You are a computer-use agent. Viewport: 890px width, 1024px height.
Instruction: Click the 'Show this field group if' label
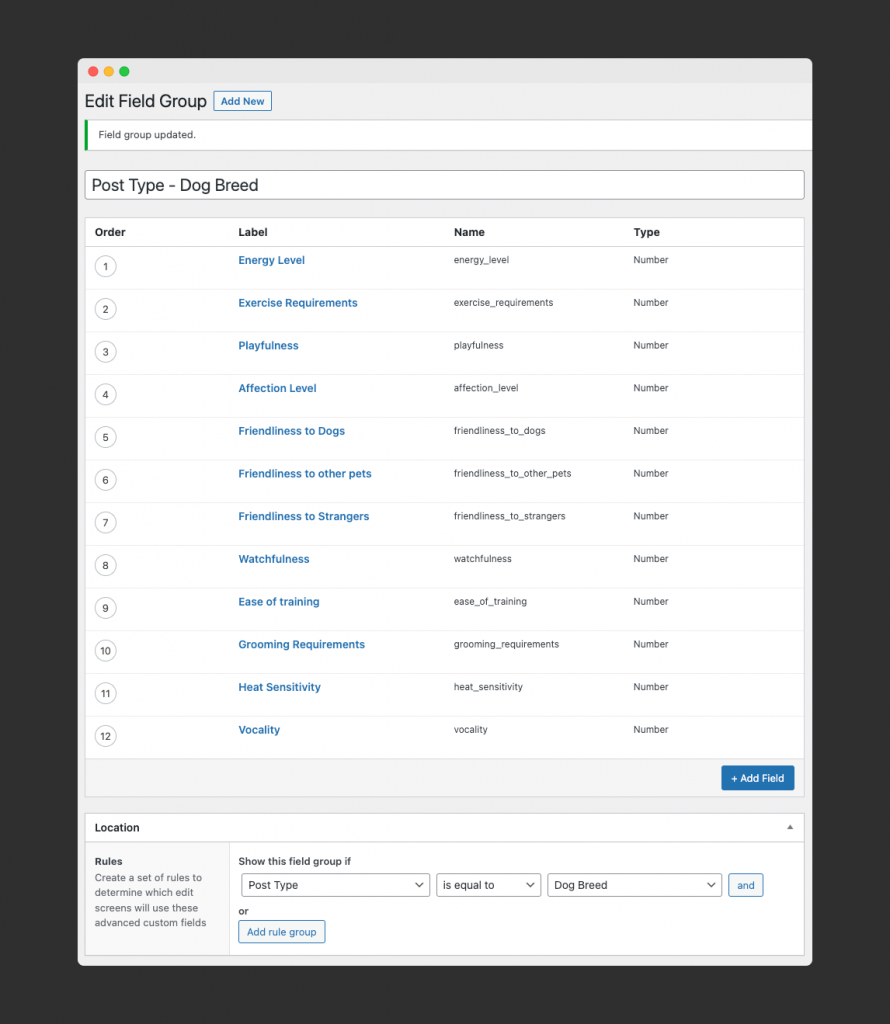point(294,861)
